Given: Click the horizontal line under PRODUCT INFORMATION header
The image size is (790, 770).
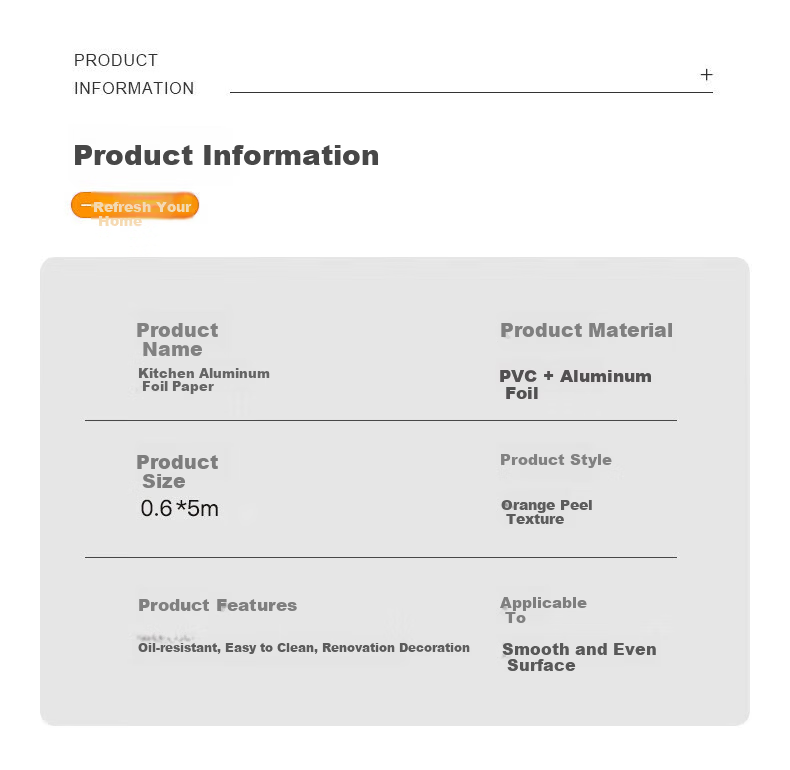Looking at the screenshot, I should [471, 92].
